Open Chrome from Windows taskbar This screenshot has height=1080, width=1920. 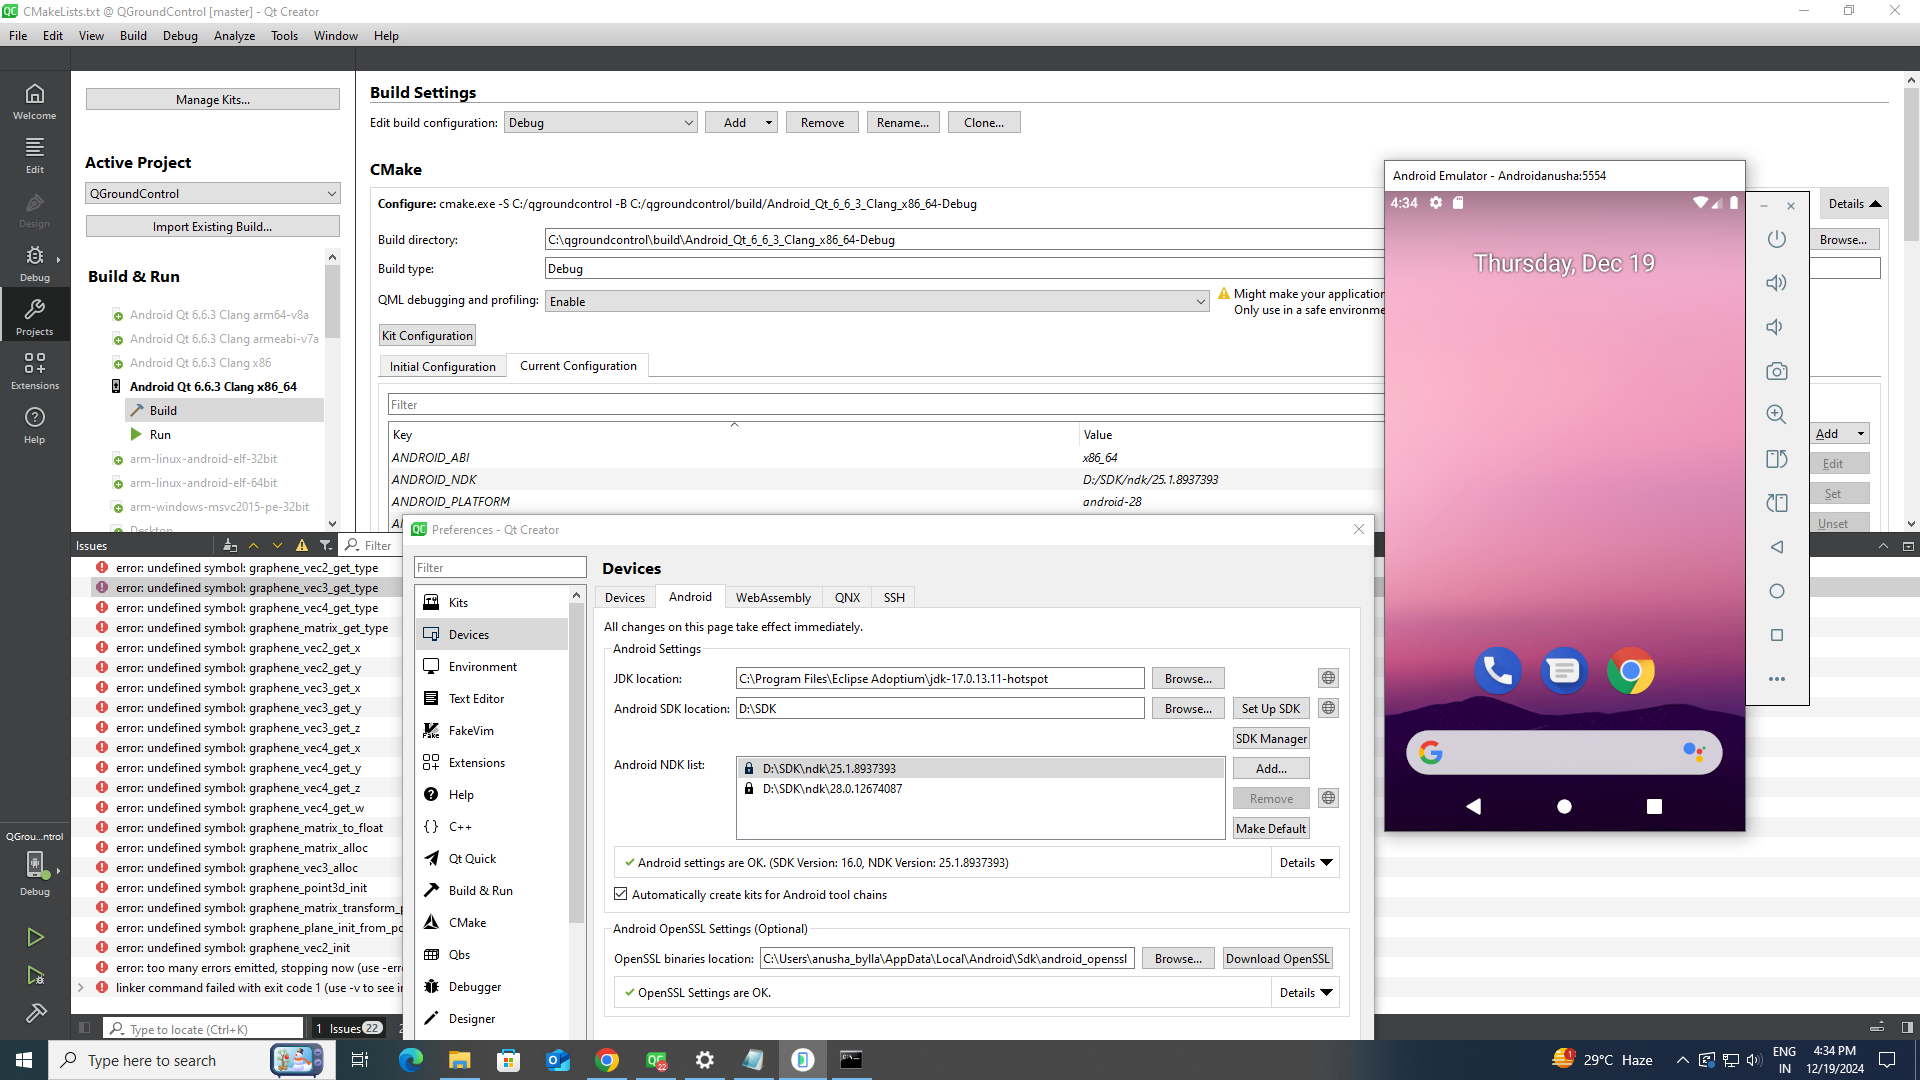click(607, 1060)
